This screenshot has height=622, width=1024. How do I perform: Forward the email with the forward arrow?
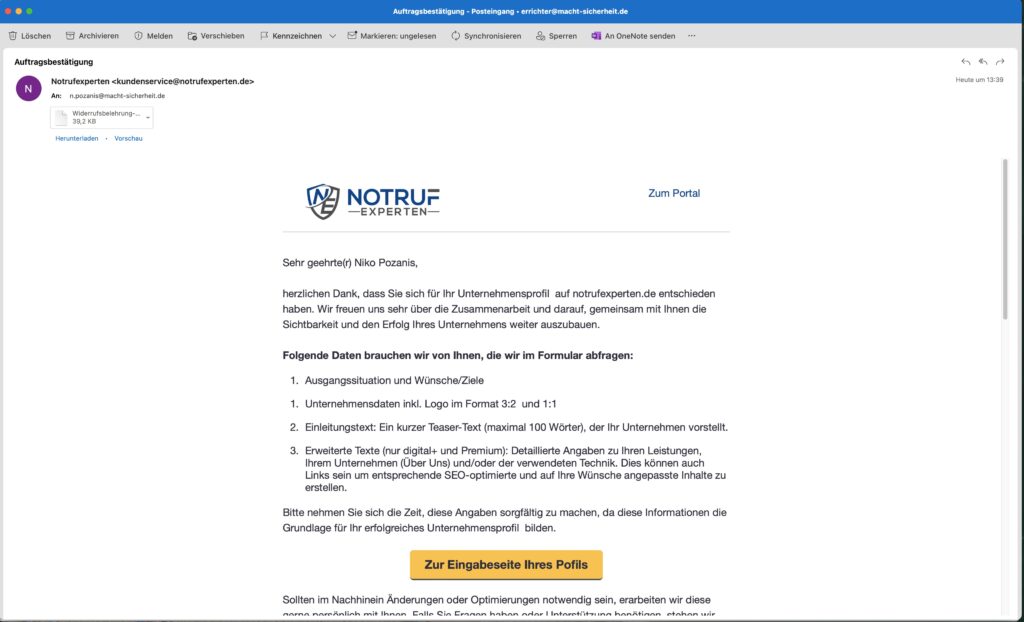(x=1000, y=62)
